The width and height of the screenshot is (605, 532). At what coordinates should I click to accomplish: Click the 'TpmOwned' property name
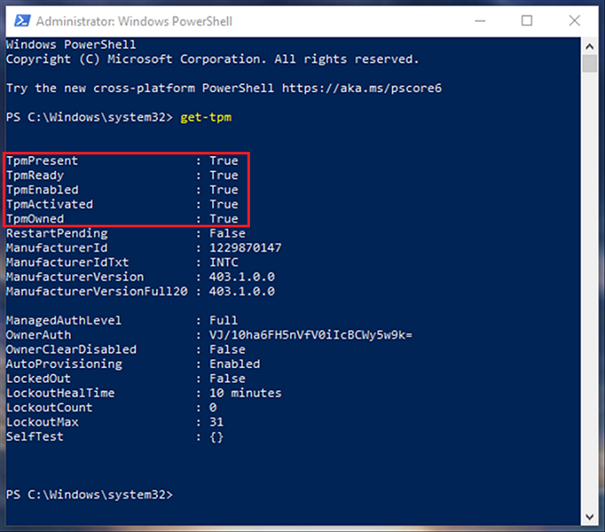(x=35, y=219)
